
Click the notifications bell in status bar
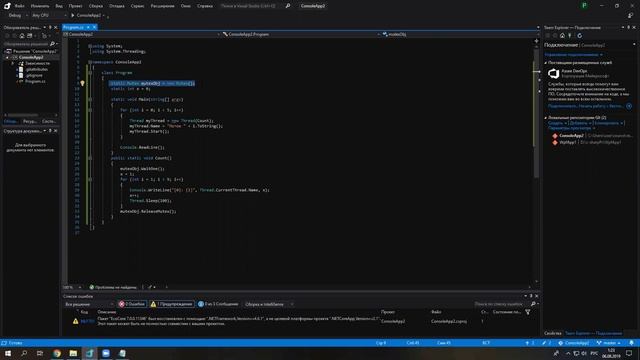631,343
